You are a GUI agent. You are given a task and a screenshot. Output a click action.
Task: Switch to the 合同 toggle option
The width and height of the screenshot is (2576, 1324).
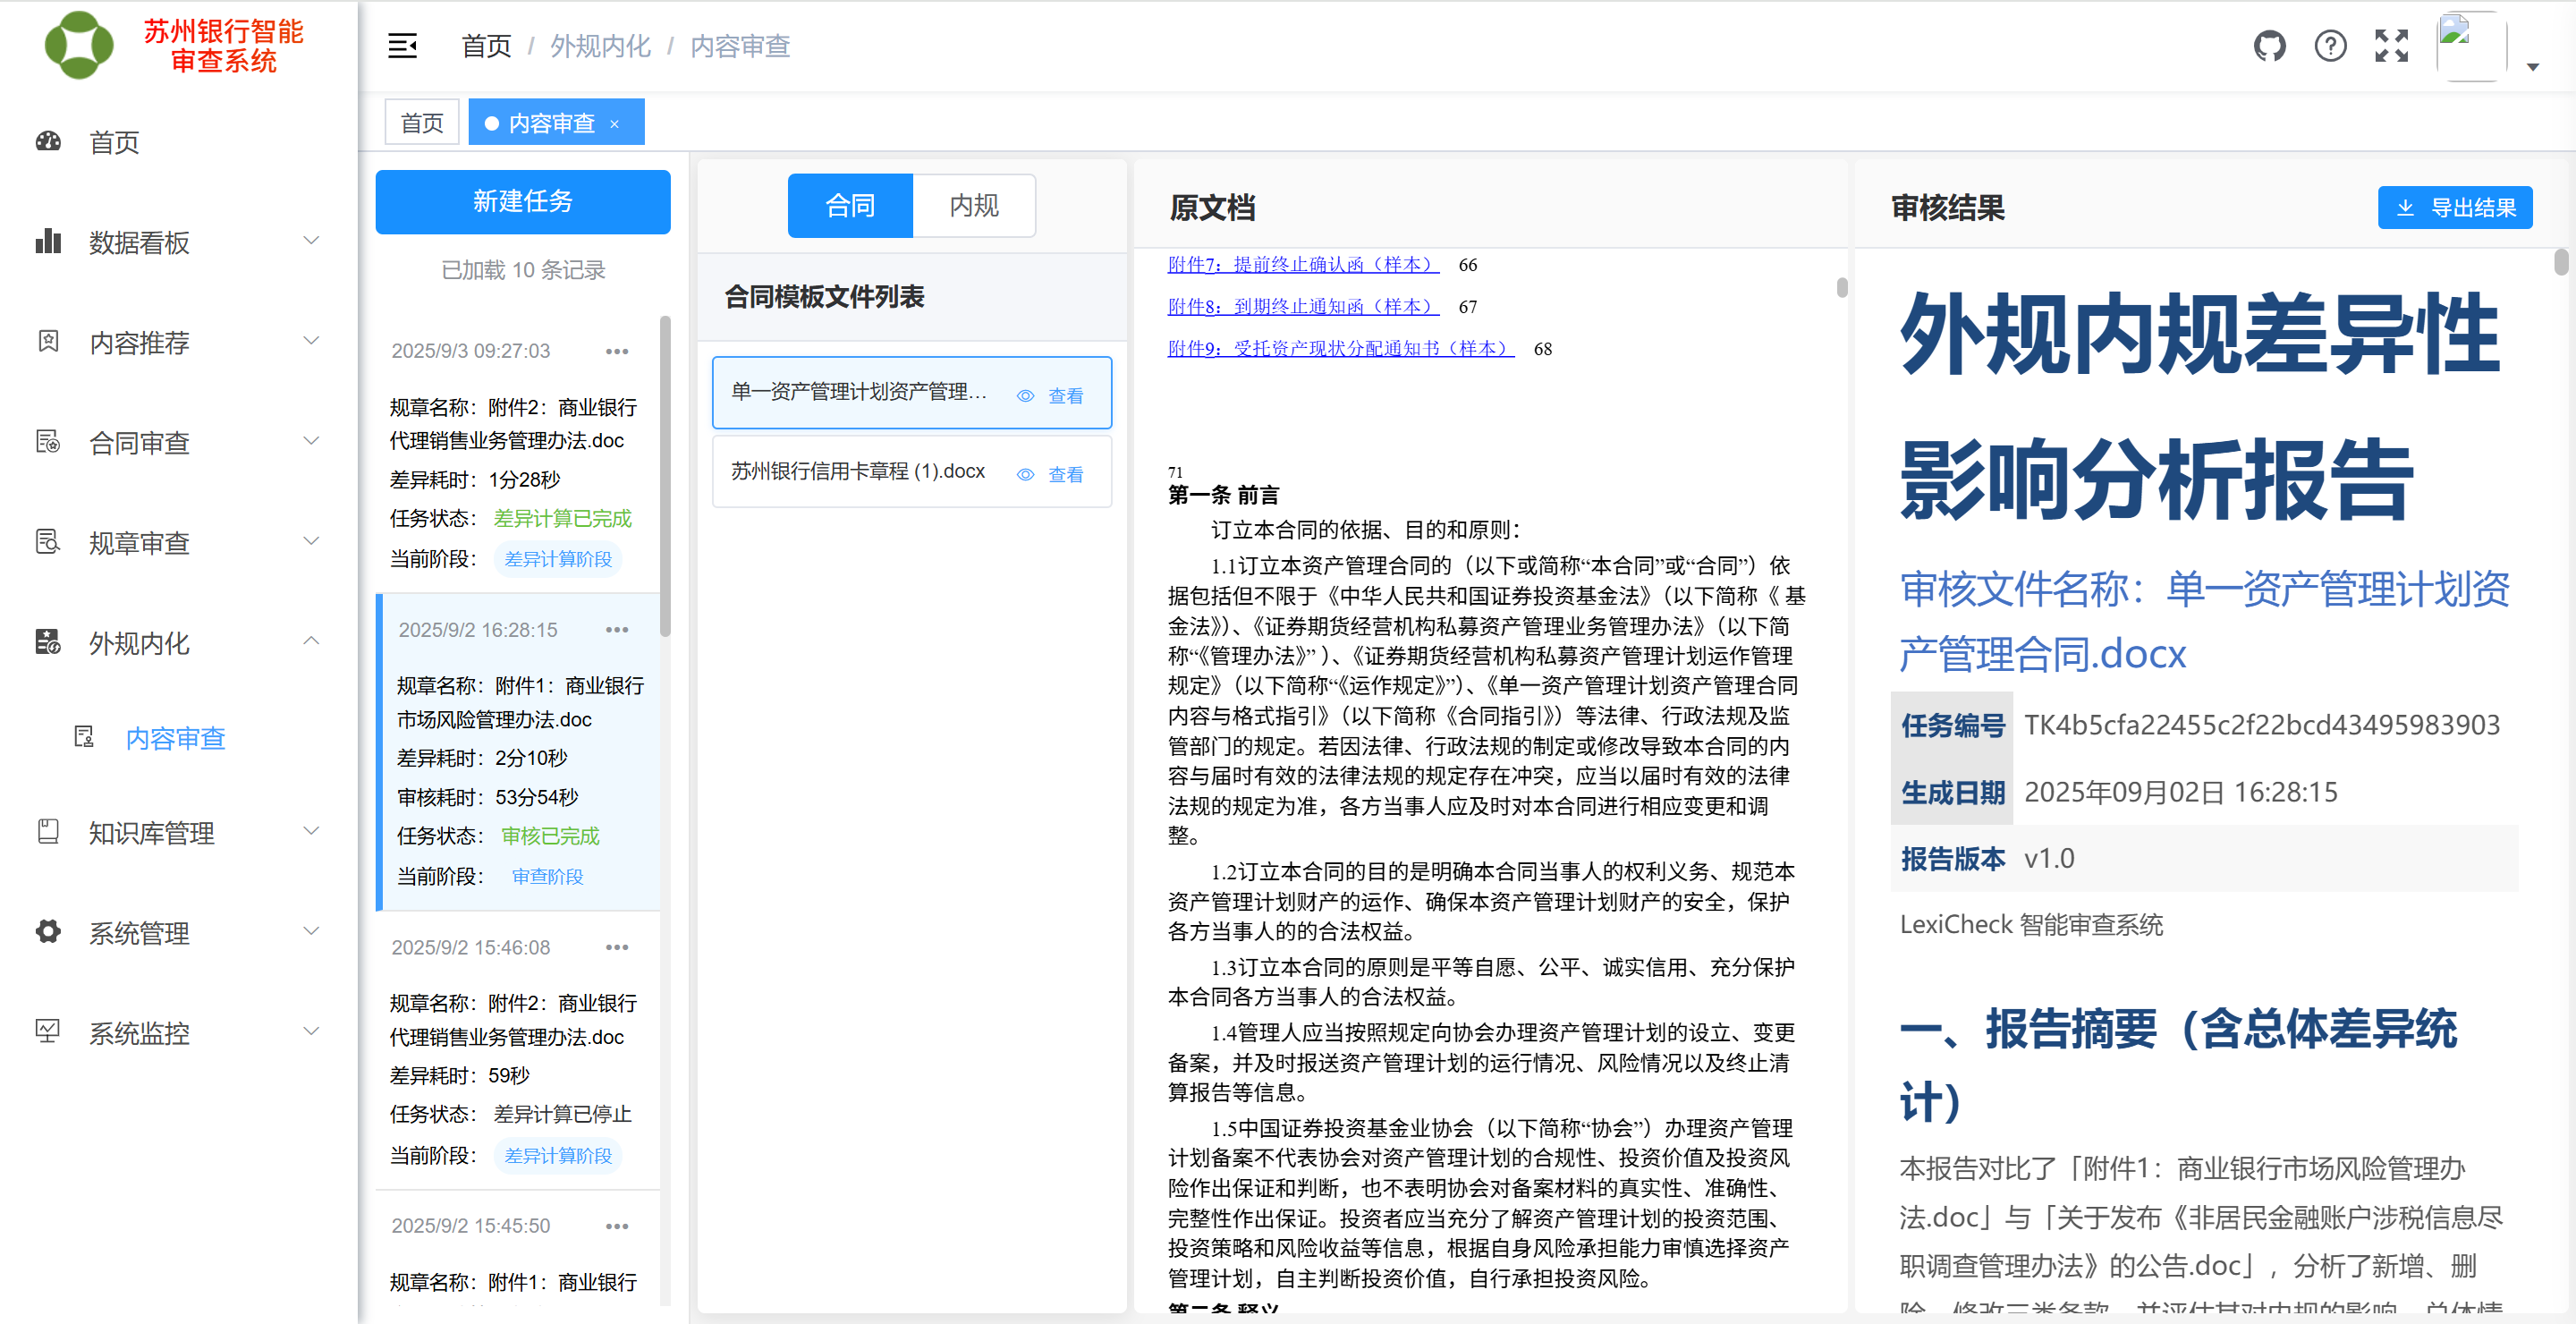pos(850,205)
